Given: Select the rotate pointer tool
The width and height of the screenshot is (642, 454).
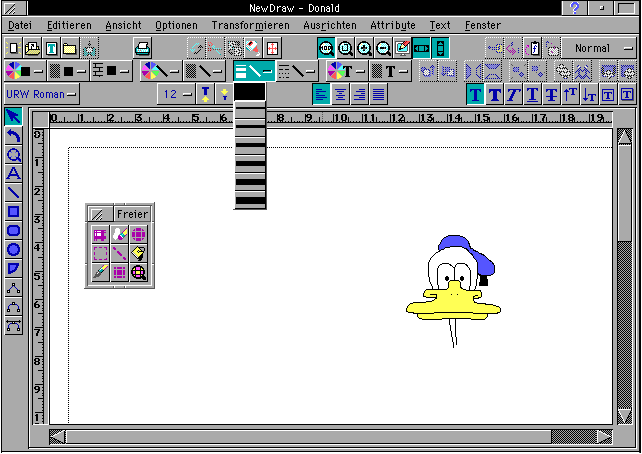Looking at the screenshot, I should coord(13,136).
